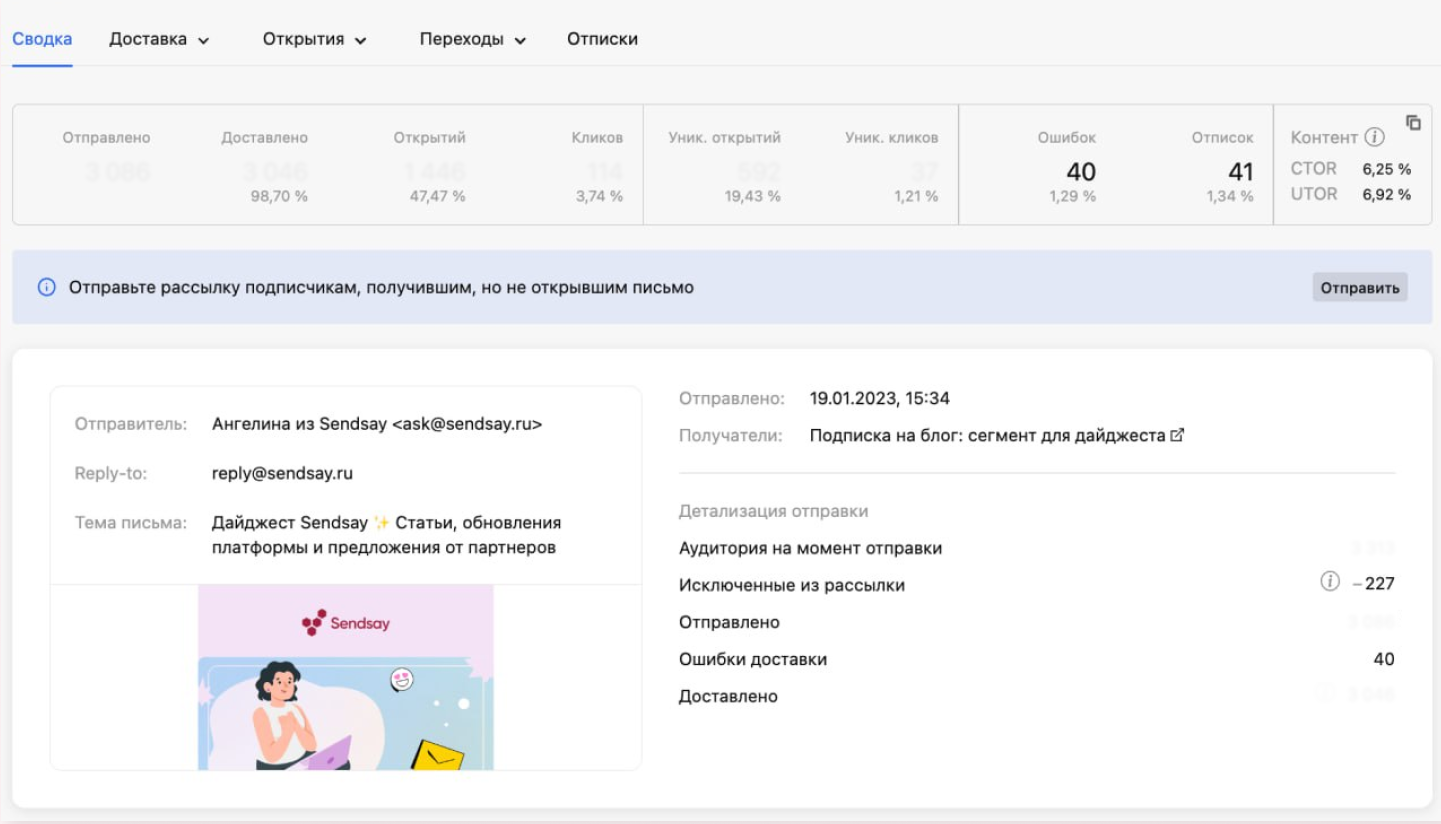Switch to the Отписки tab

pos(602,39)
